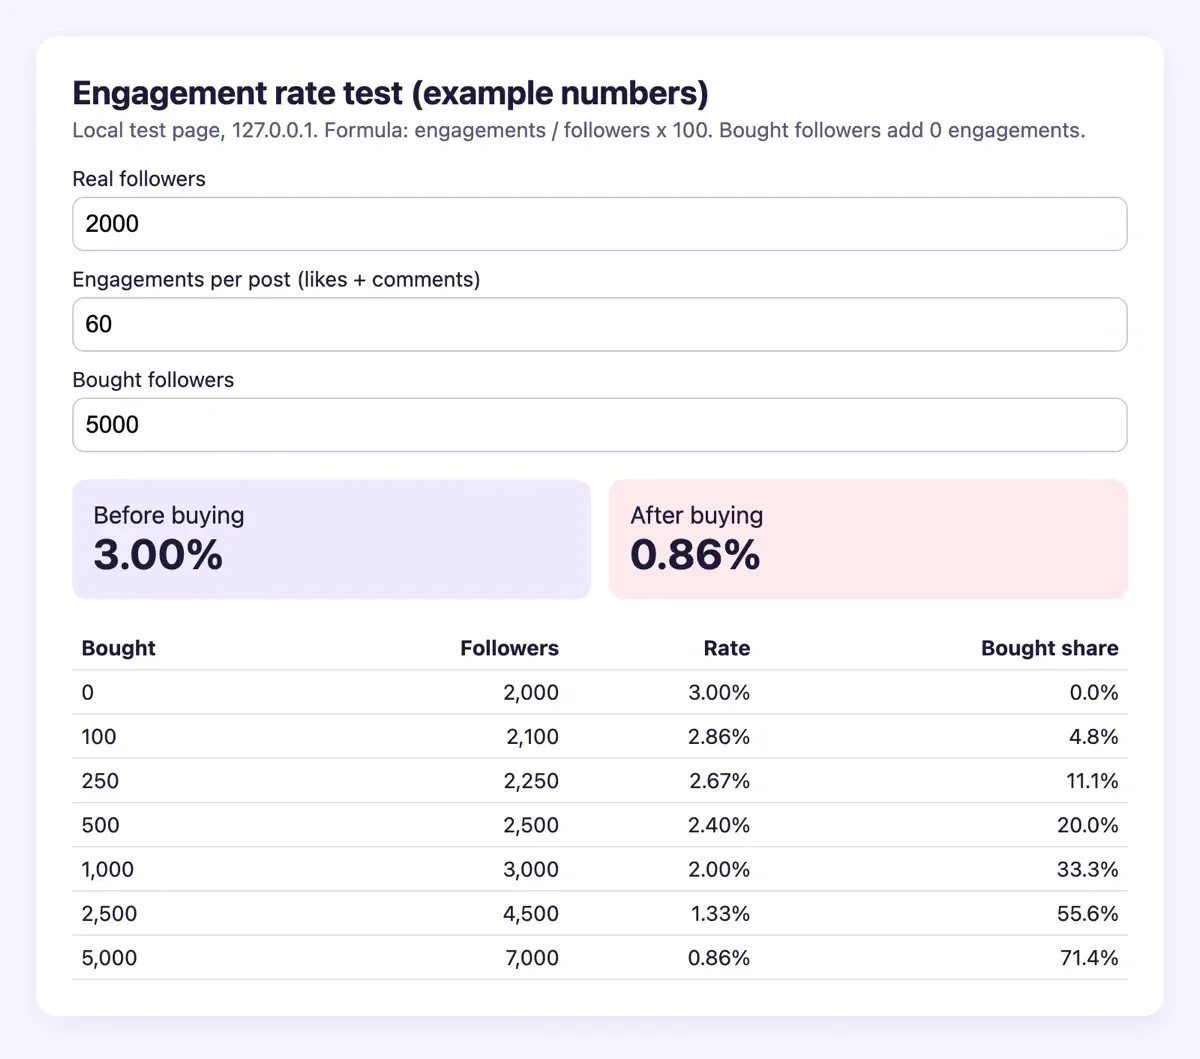Click the Before buying 3.00% card
Image resolution: width=1200 pixels, height=1059 pixels.
331,539
